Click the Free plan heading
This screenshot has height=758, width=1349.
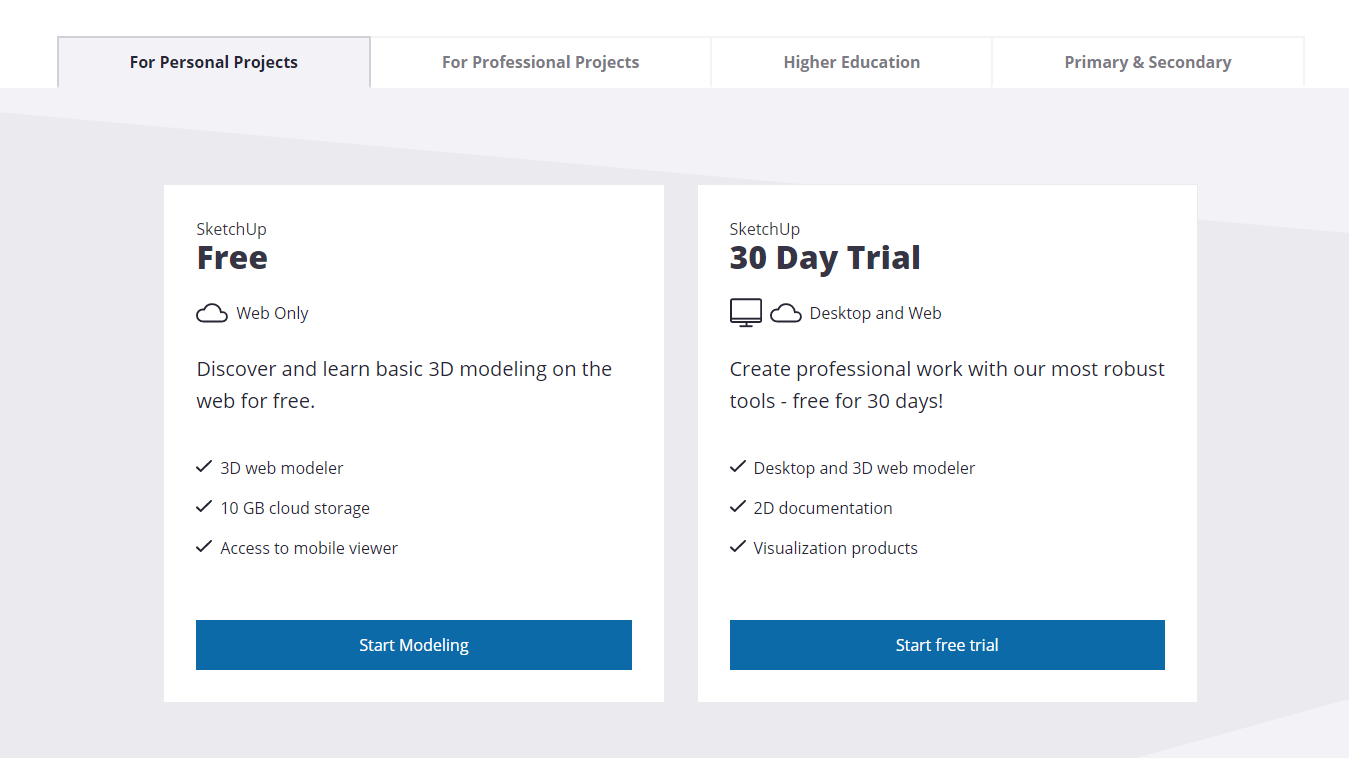[x=232, y=258]
